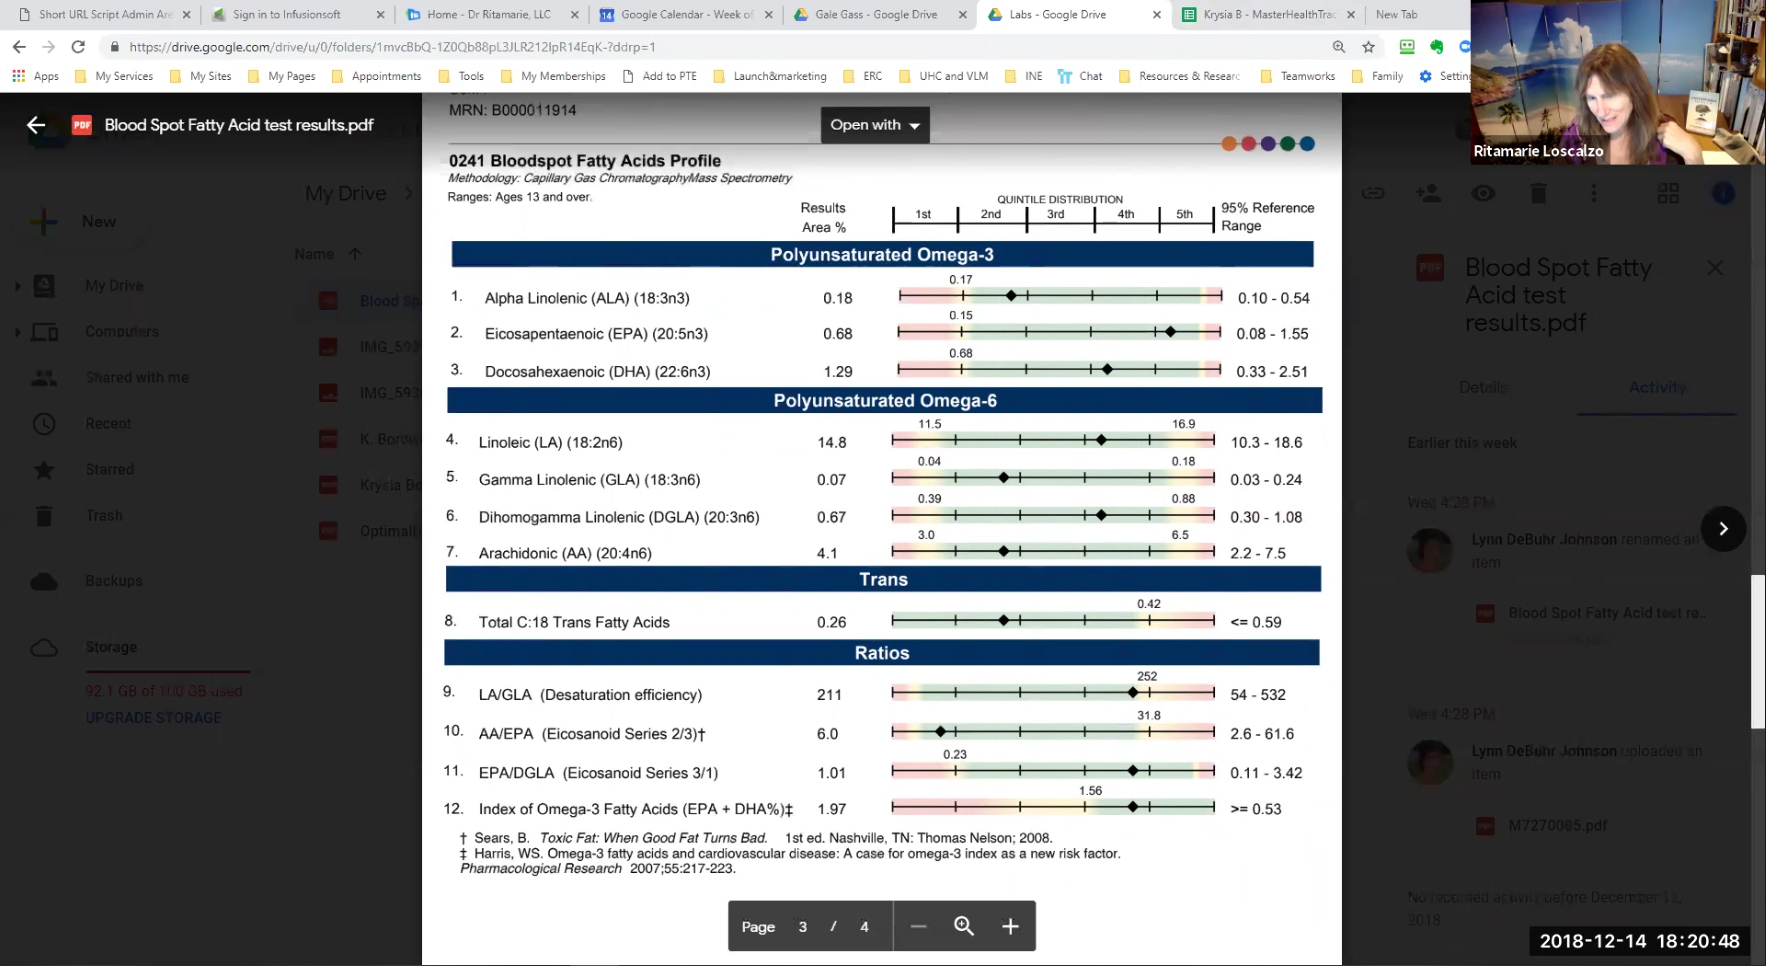Screen dimensions: 1766x966
Task: Click the Add to PTE bookmark
Action: pos(659,76)
